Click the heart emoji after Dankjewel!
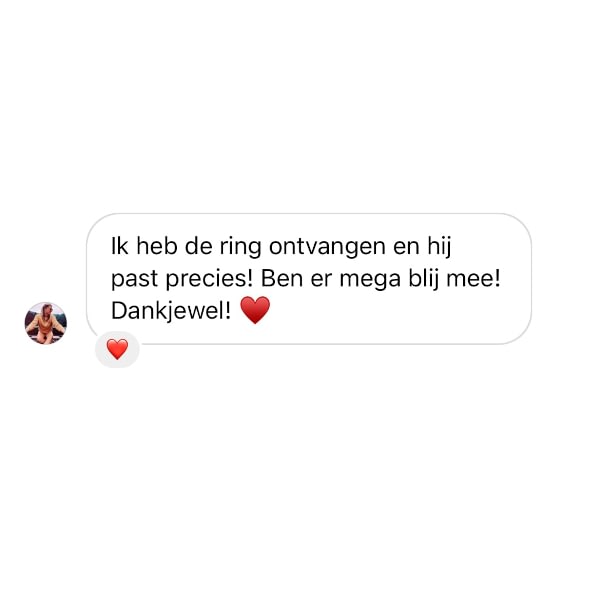Viewport: 600px width, 600px height. coord(255,310)
